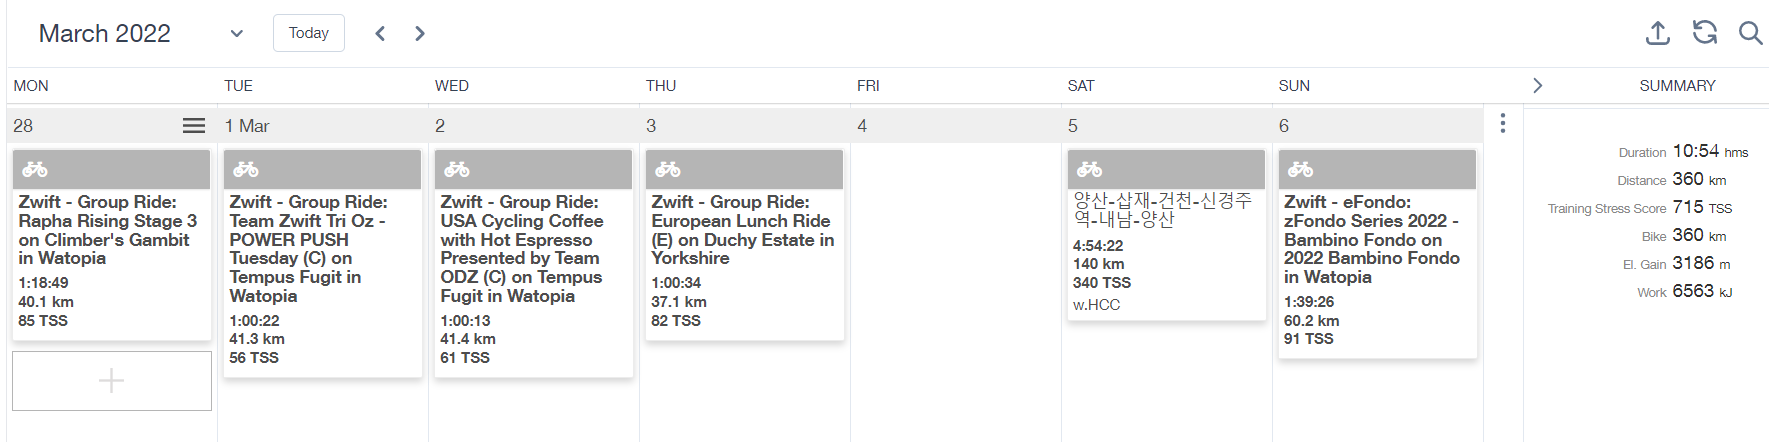Image resolution: width=1769 pixels, height=442 pixels.
Task: Go to the next month arrow
Action: 420,33
